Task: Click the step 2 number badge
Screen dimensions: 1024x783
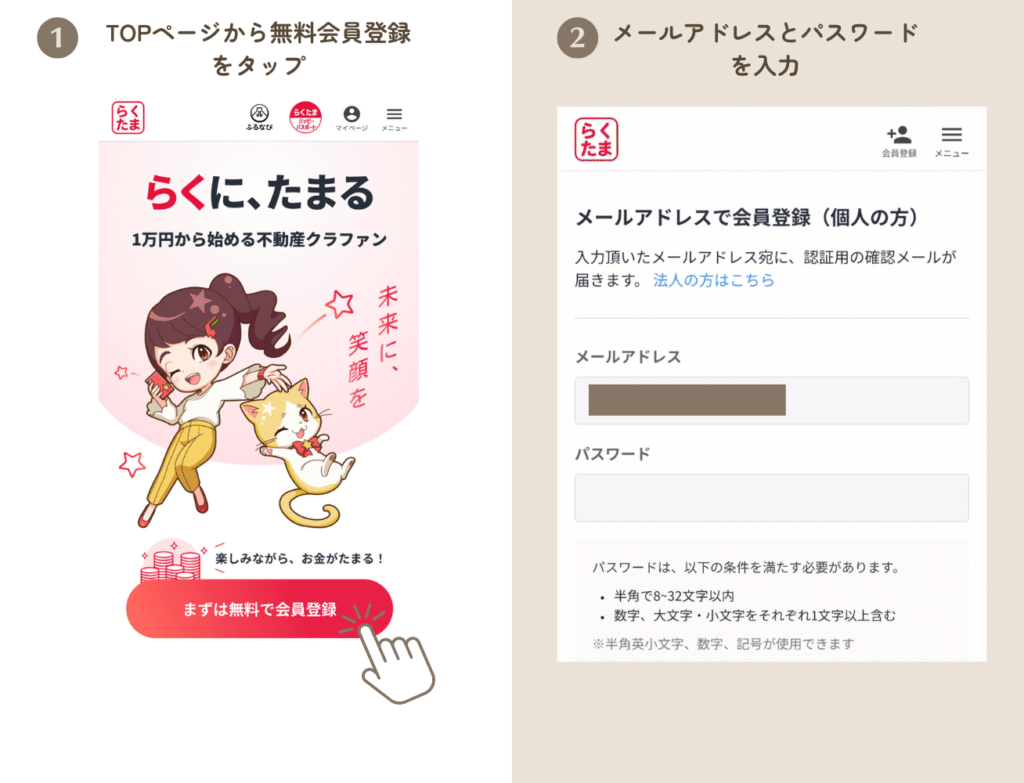Action: (577, 38)
